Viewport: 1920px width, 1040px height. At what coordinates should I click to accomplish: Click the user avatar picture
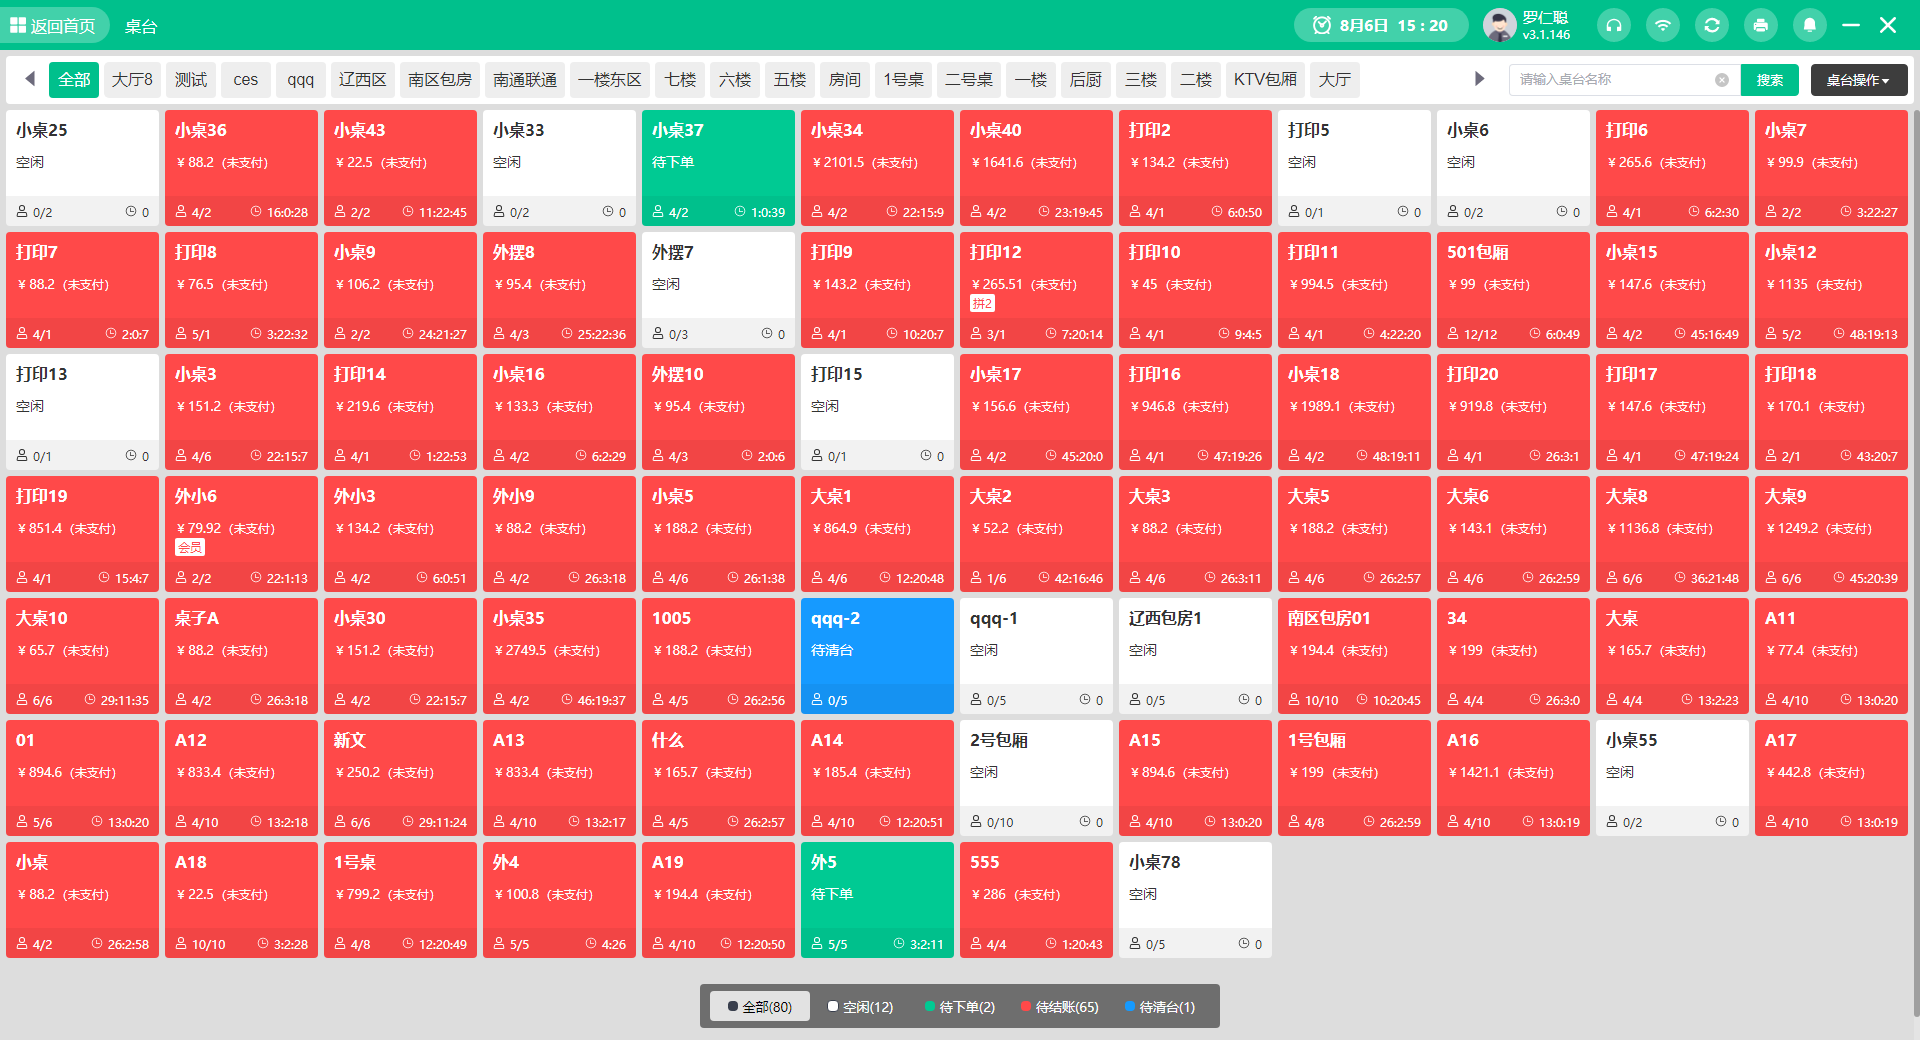click(1498, 25)
